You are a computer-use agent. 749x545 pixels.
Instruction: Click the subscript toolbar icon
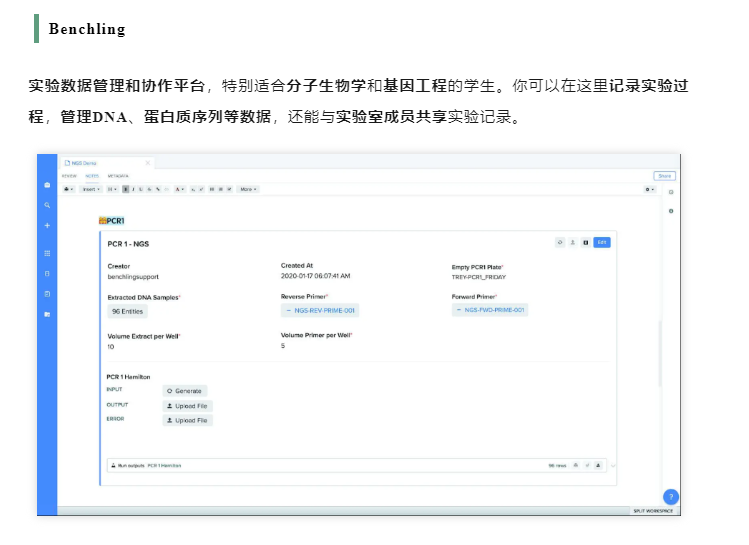[x=193, y=189]
